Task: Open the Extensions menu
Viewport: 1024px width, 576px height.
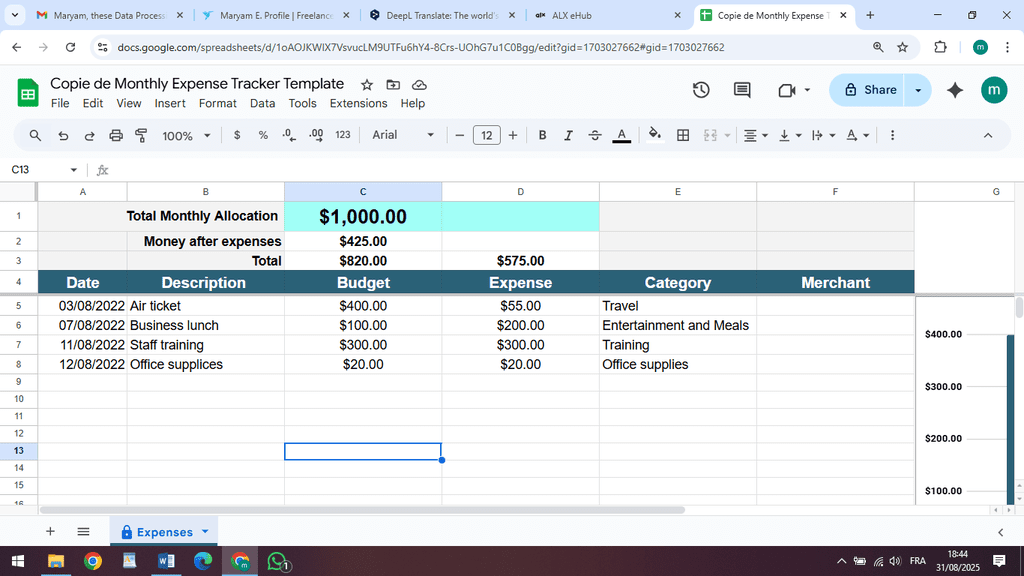Action: [x=358, y=103]
